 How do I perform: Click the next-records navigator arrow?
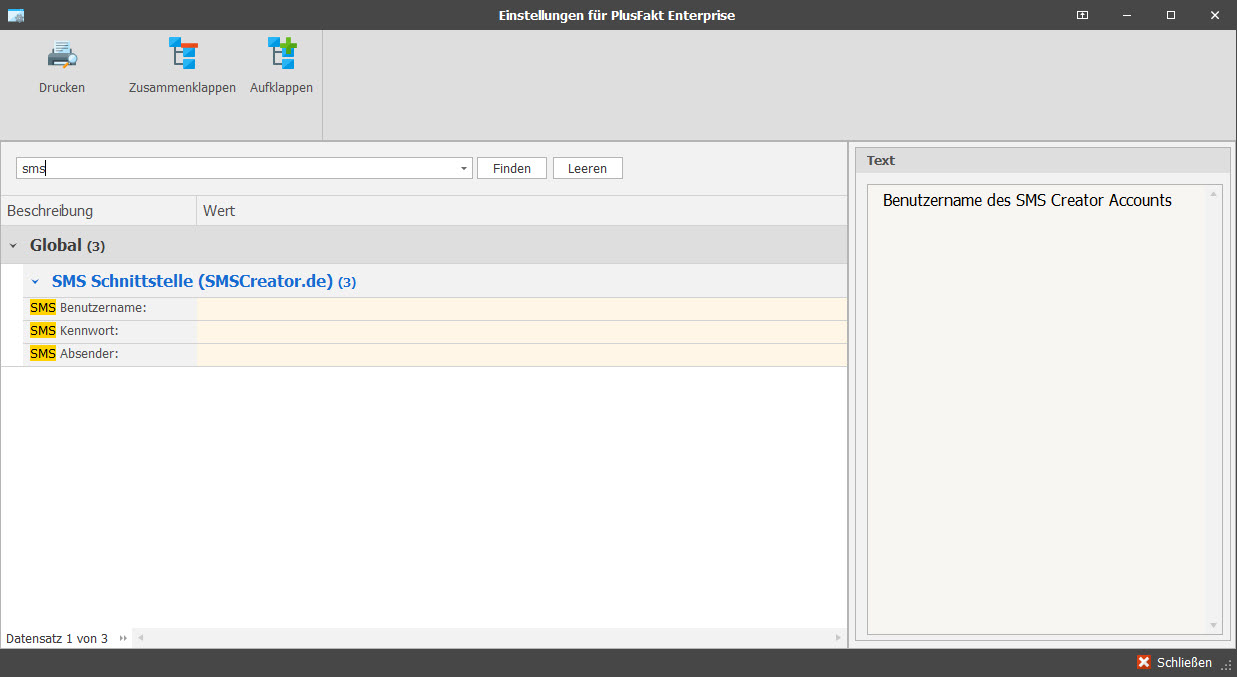[x=123, y=638]
